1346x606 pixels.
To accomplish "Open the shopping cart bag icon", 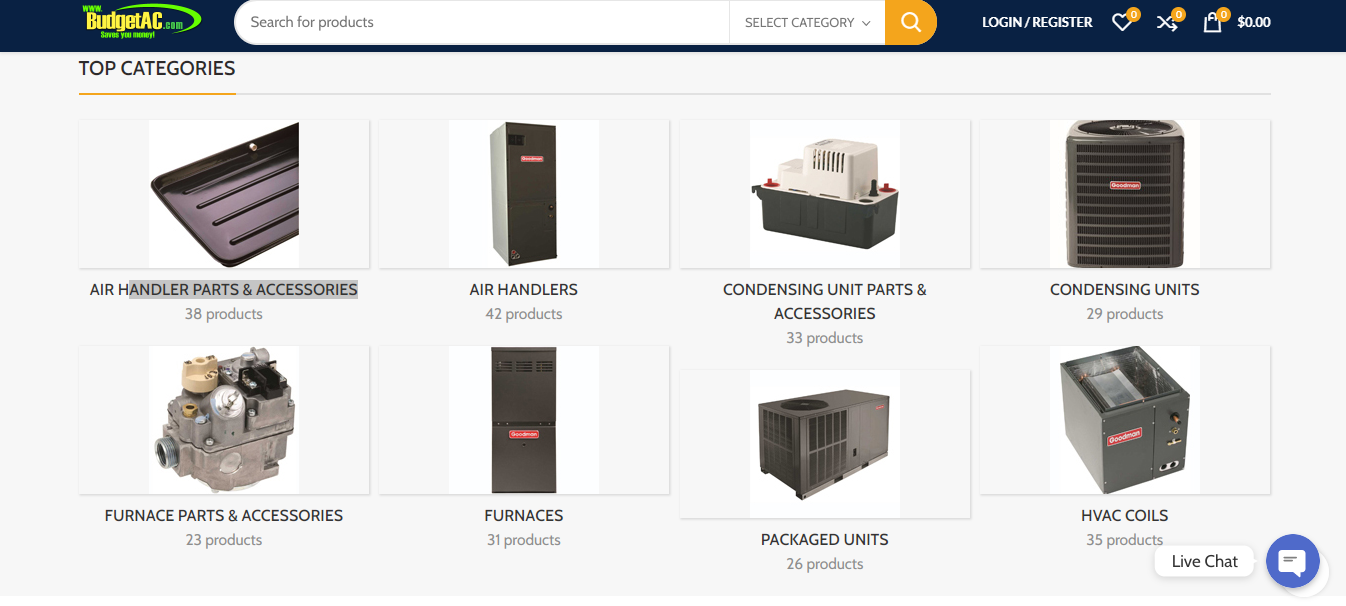I will (1212, 22).
